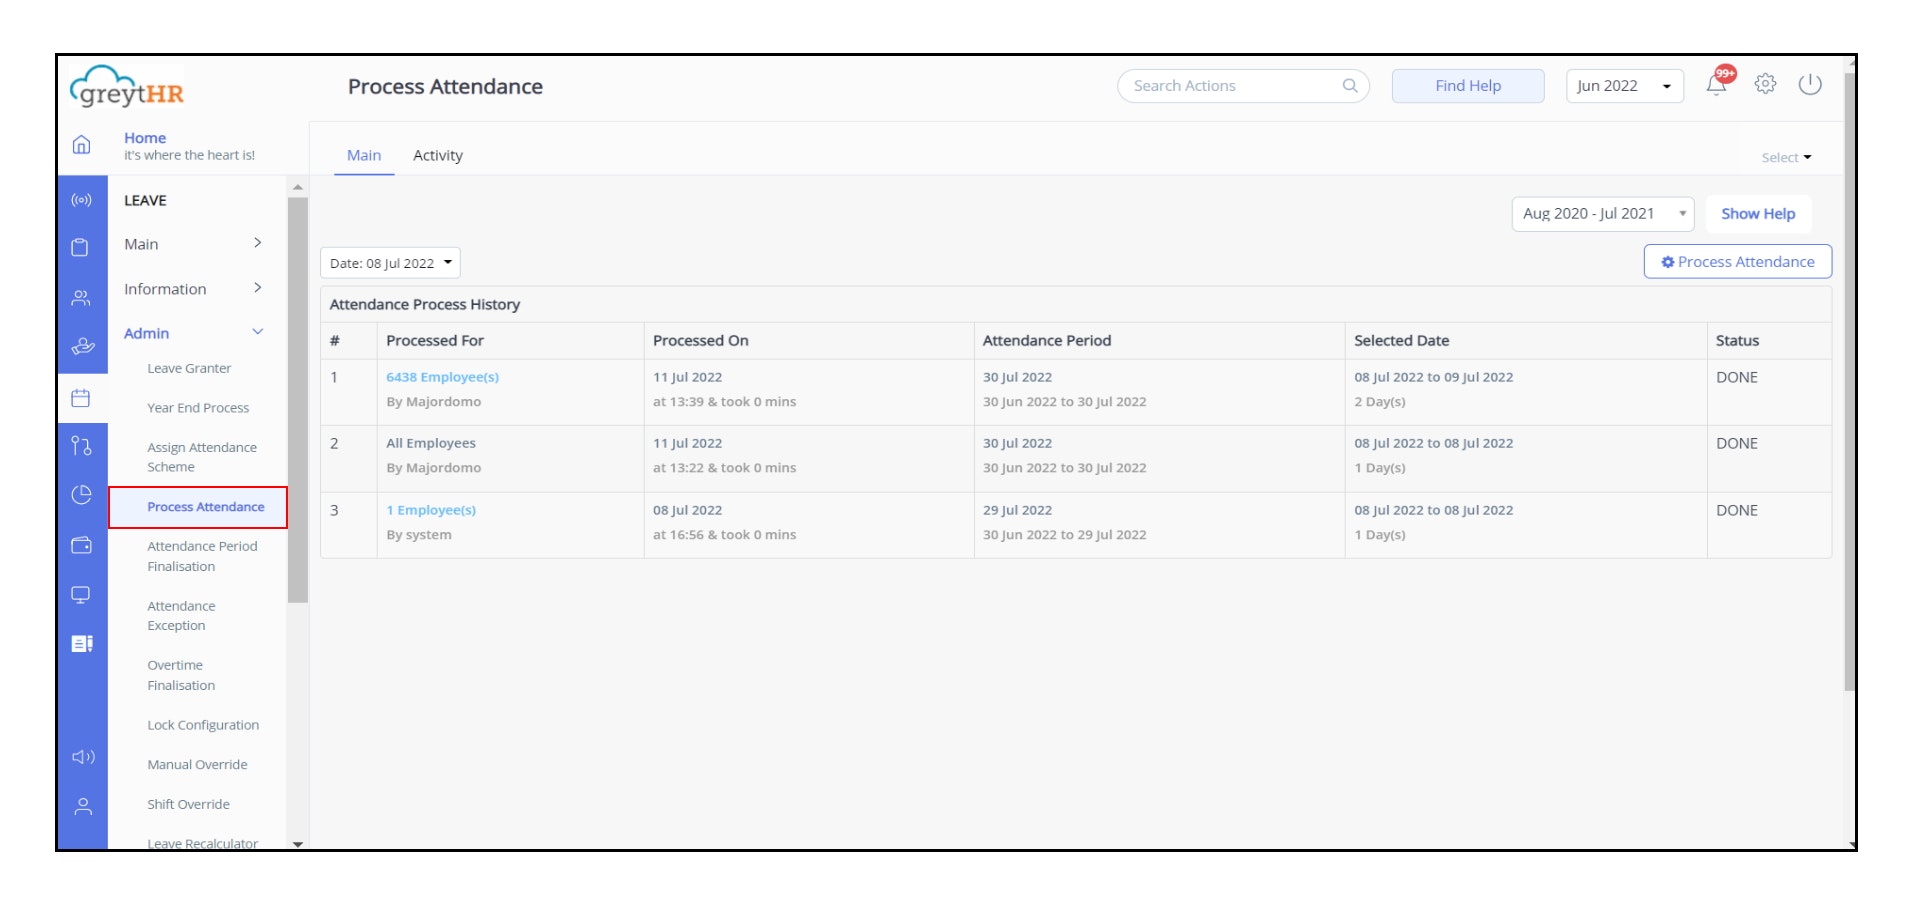Click the Home icon in the sidebar

[x=82, y=145]
